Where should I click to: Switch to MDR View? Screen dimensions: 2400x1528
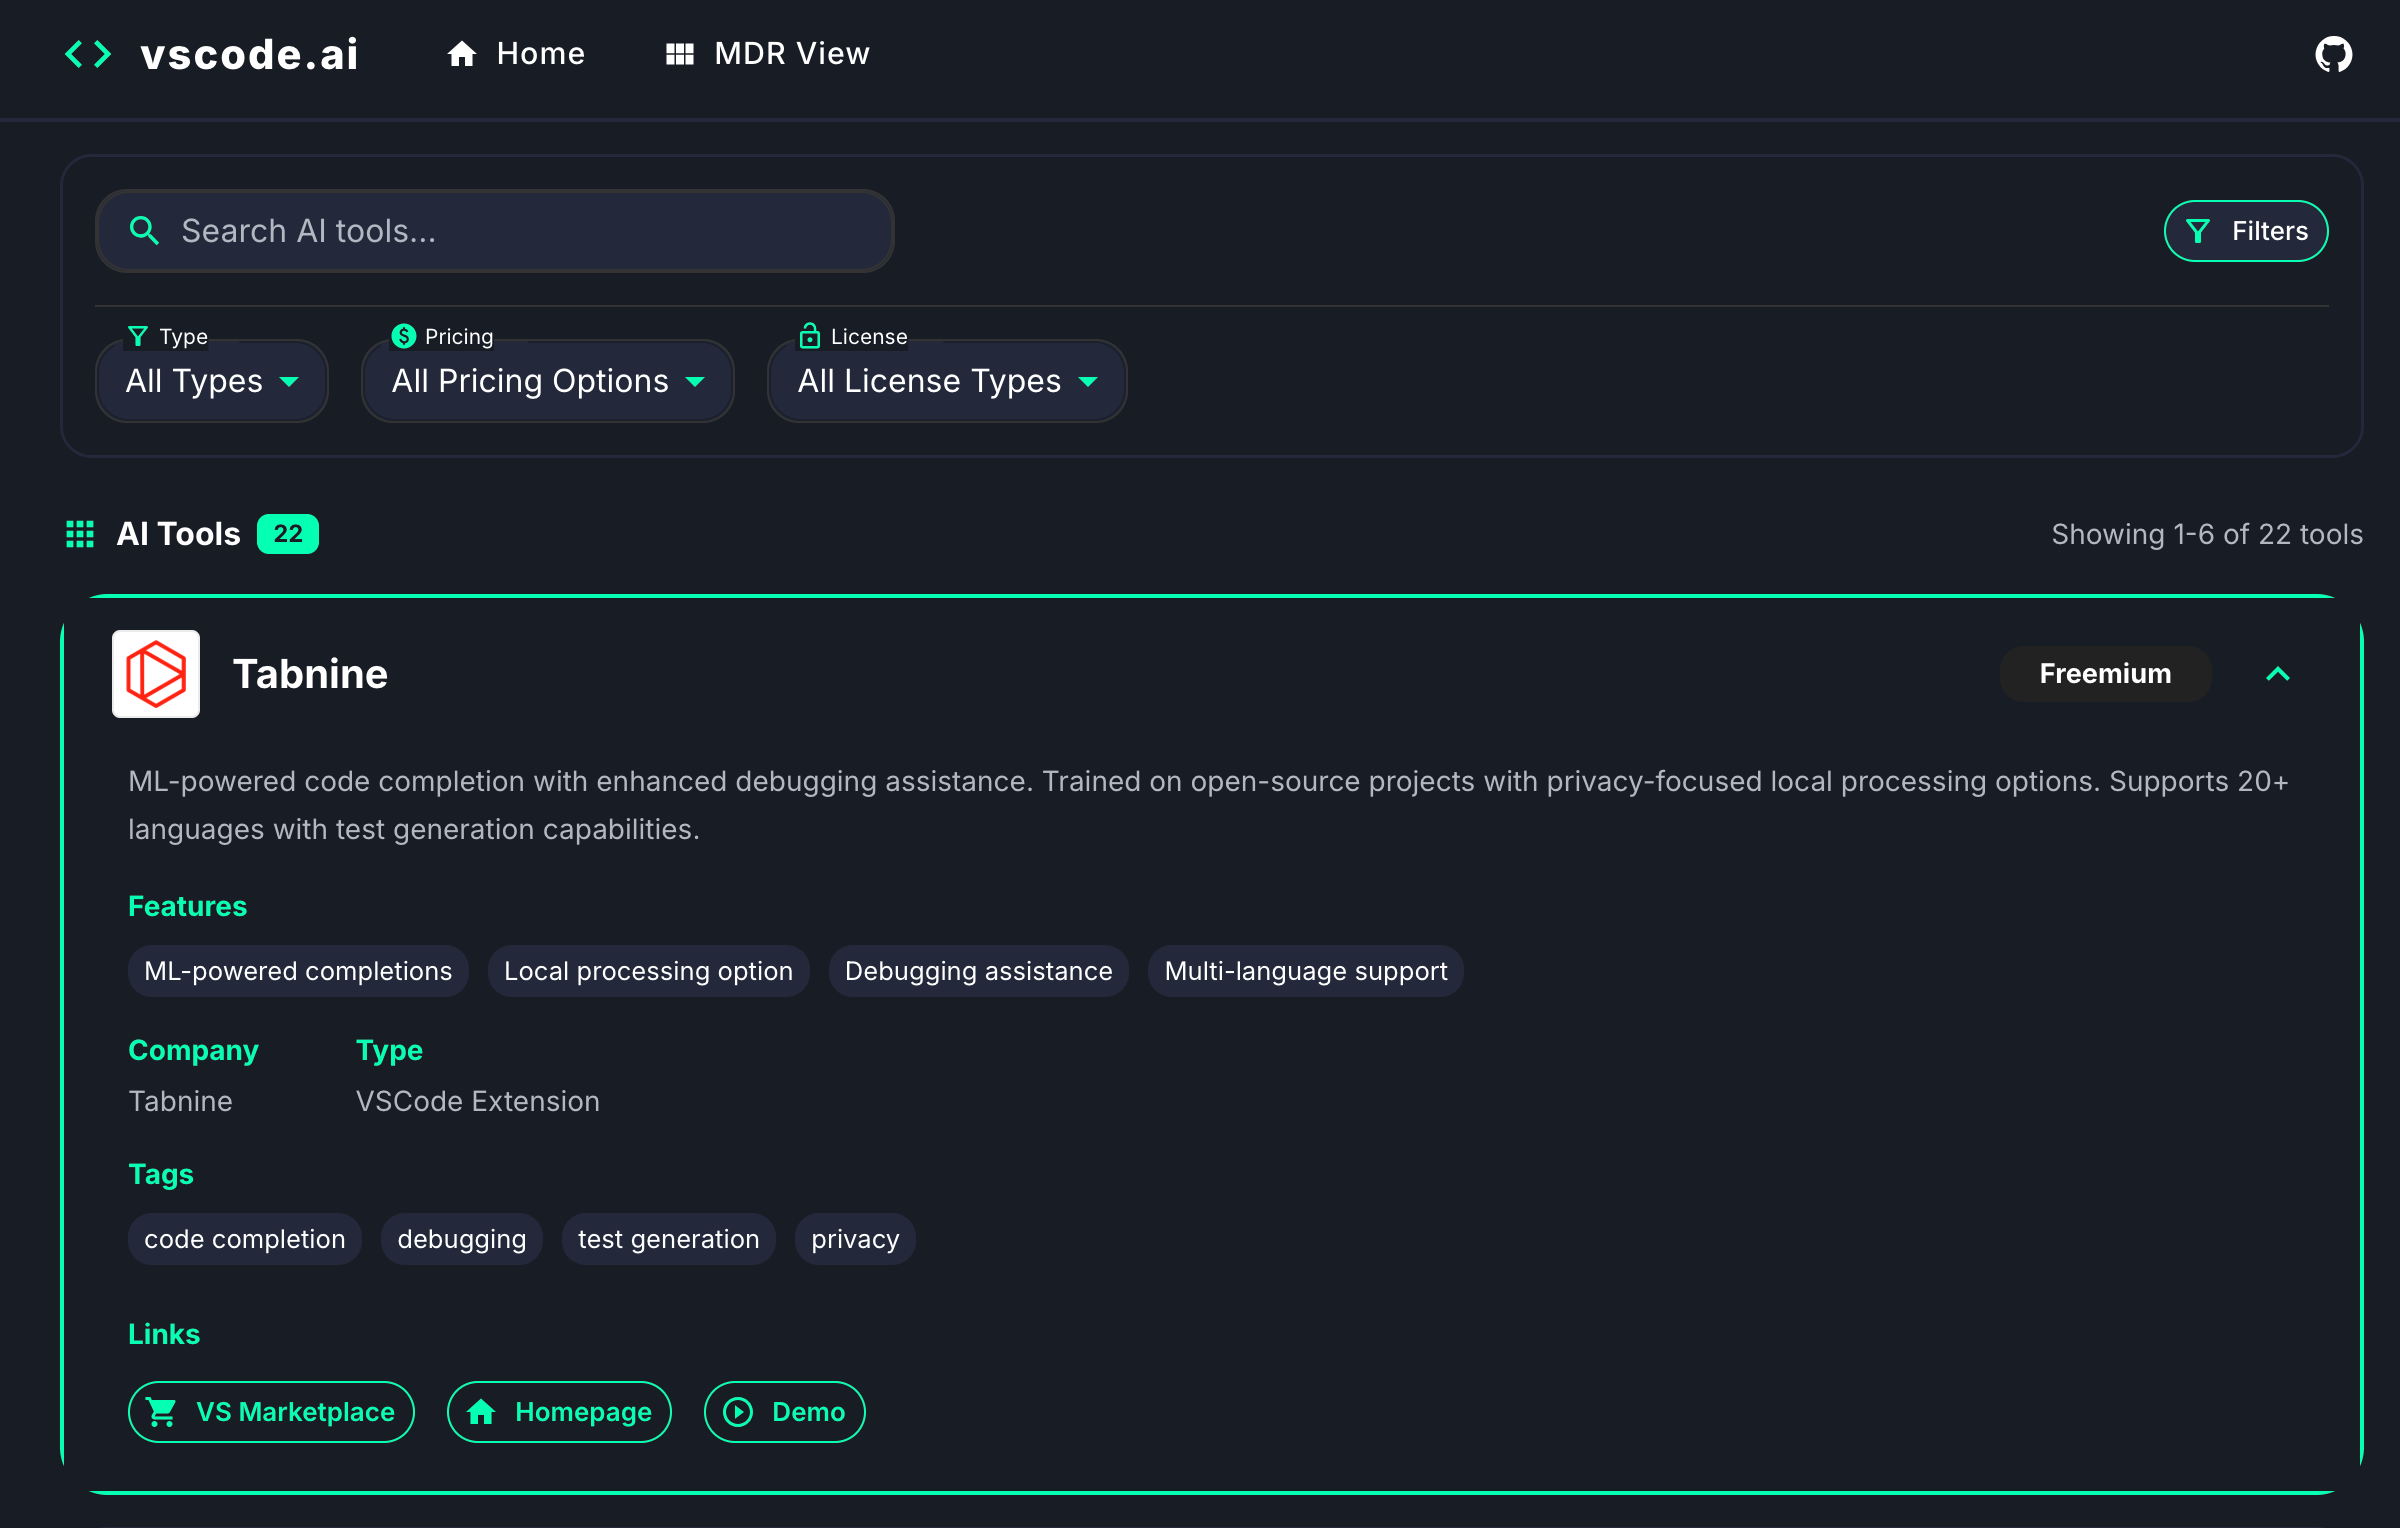point(768,54)
